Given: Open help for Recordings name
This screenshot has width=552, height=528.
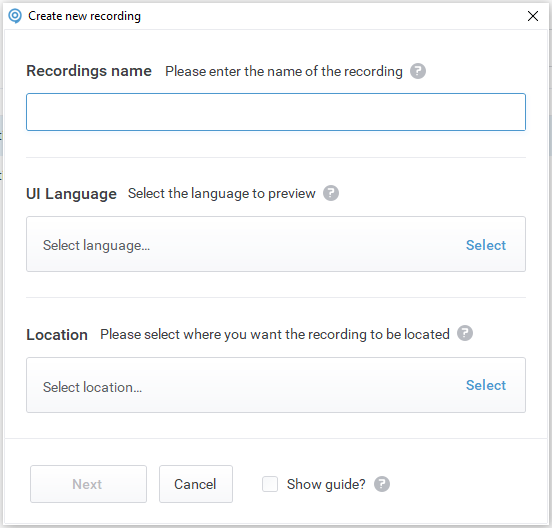Looking at the screenshot, I should click(x=418, y=71).
